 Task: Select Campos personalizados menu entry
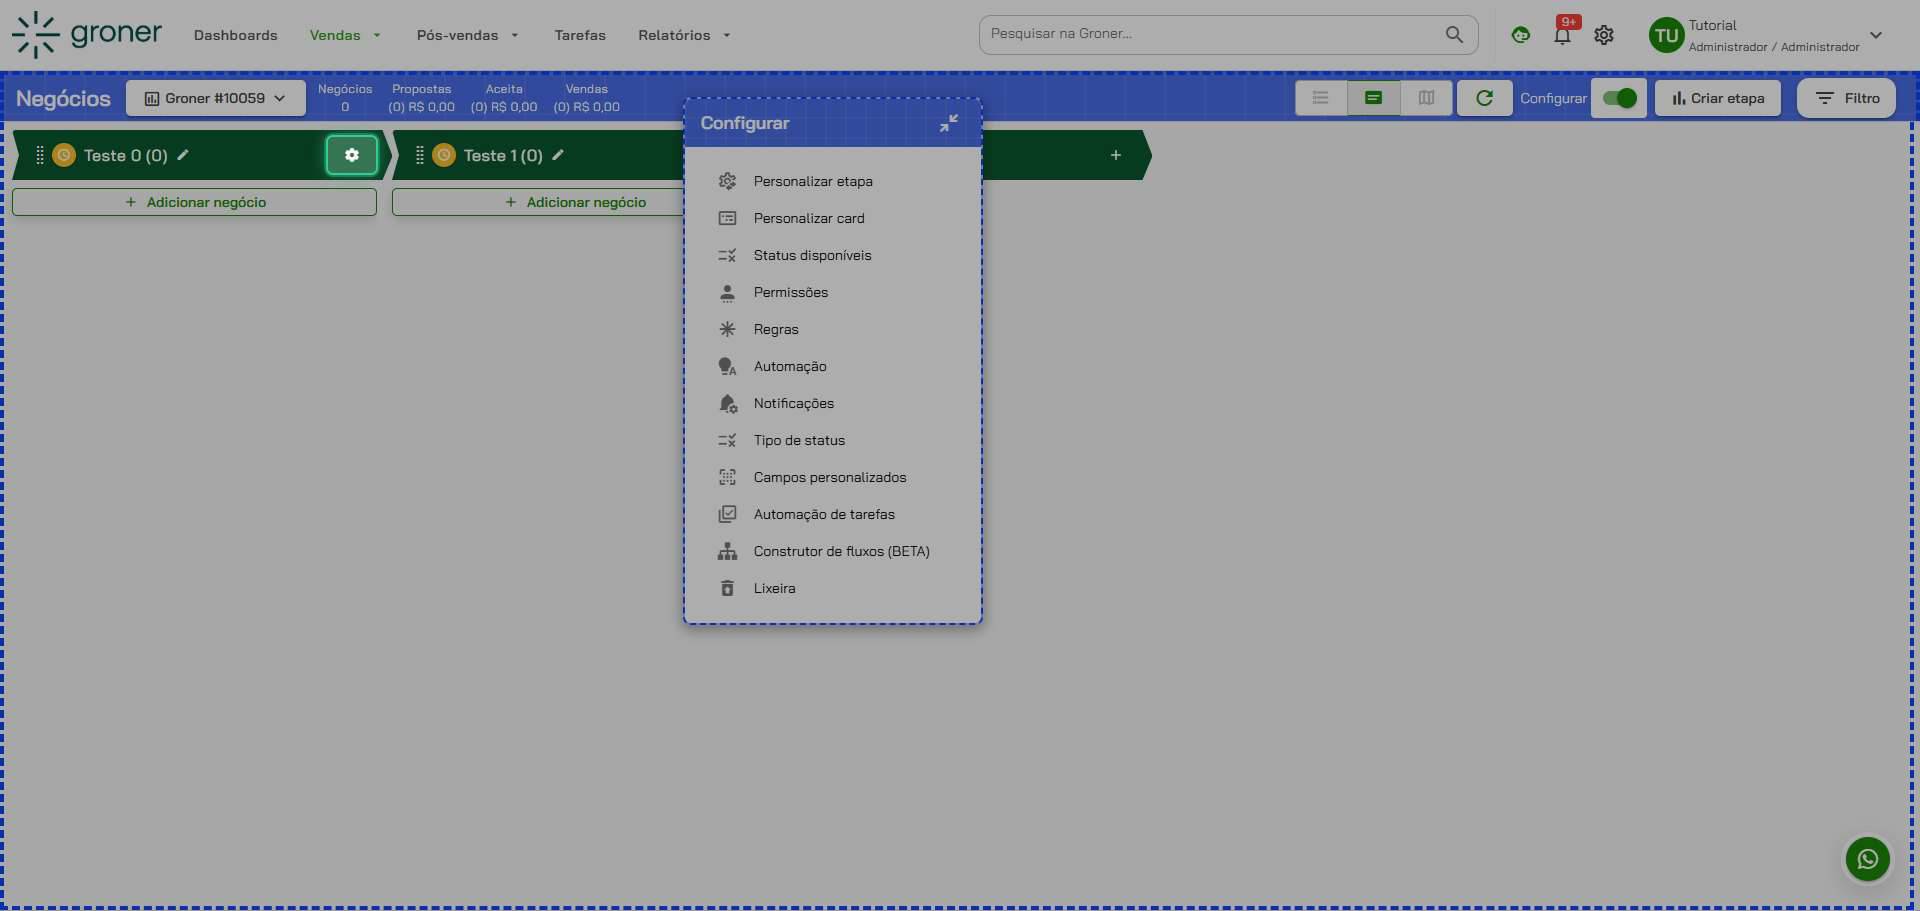(829, 477)
